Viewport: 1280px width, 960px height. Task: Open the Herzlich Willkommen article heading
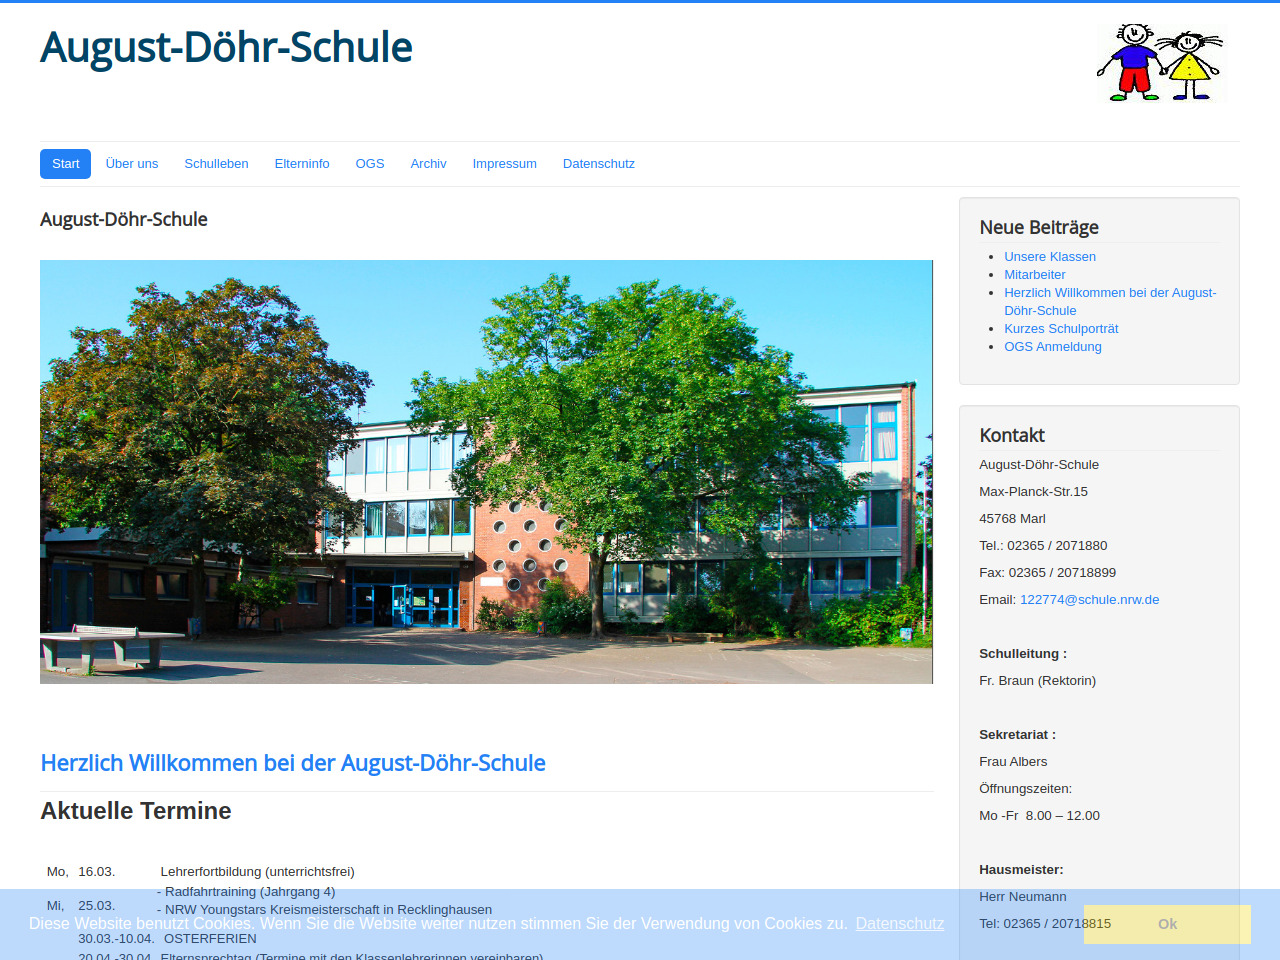coord(293,763)
